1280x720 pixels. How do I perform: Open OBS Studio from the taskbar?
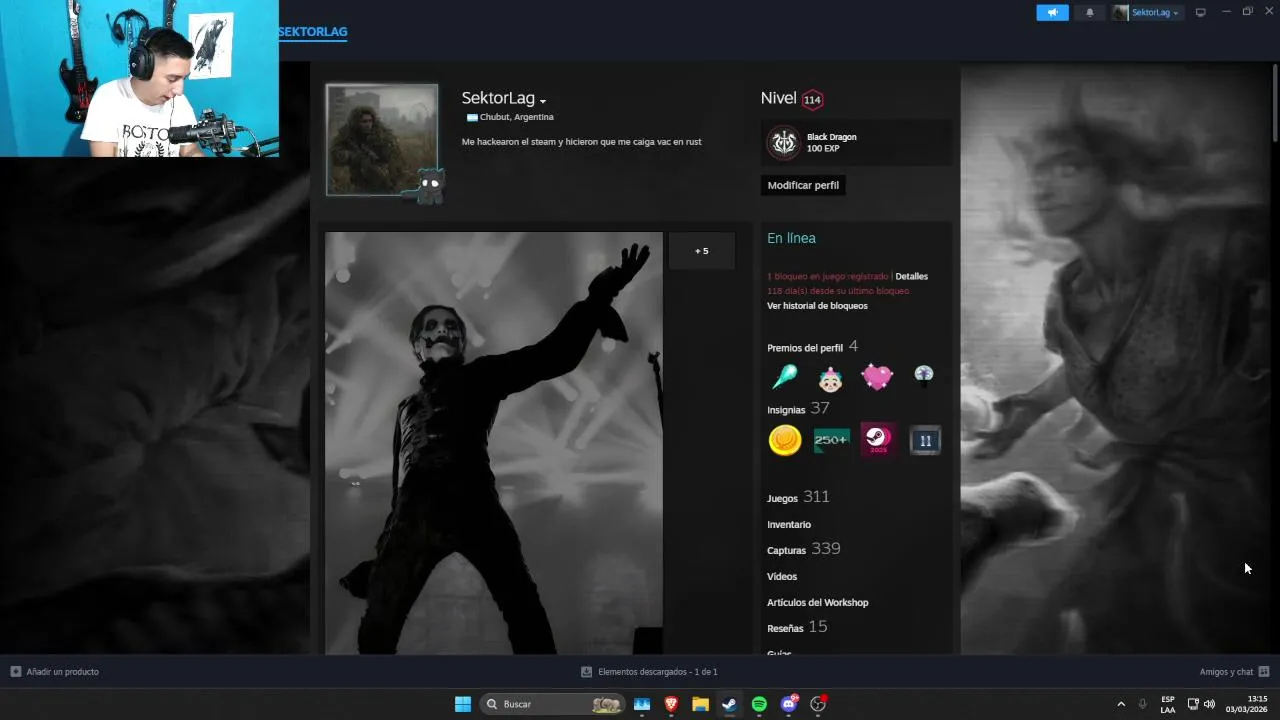pyautogui.click(x=819, y=704)
